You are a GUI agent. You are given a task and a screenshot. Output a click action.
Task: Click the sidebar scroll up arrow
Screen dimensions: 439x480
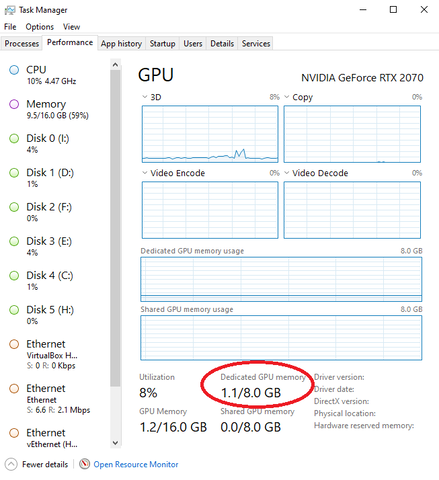(115, 65)
